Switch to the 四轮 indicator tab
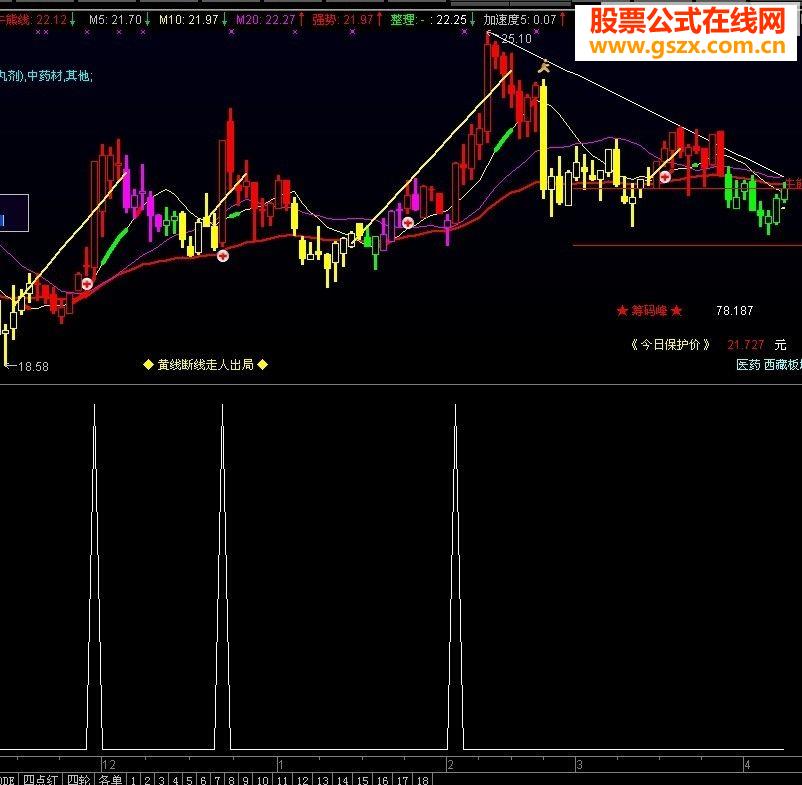Viewport: 802px width, 785px height. point(79,780)
